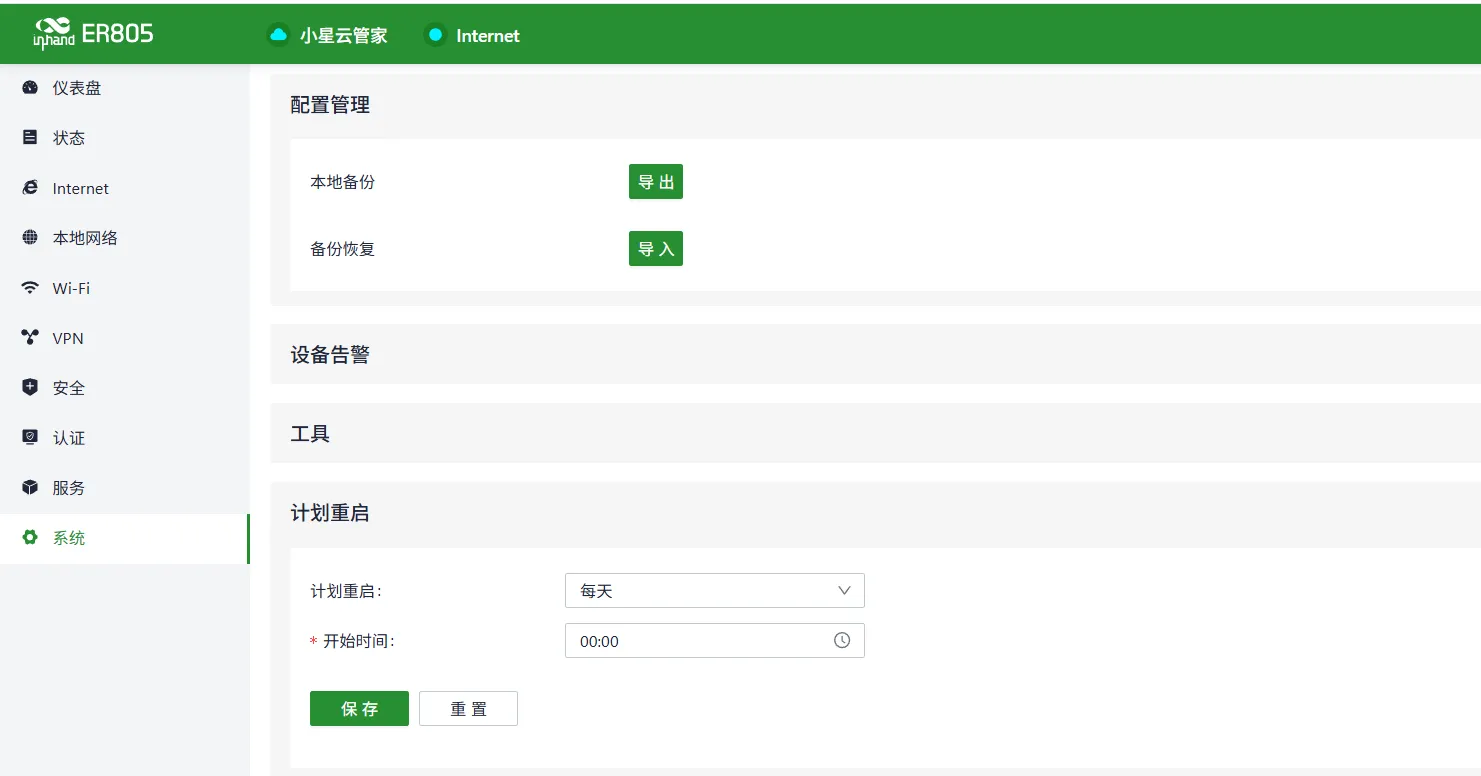
Task: Click the certificate icon beside 认证
Action: (x=30, y=438)
